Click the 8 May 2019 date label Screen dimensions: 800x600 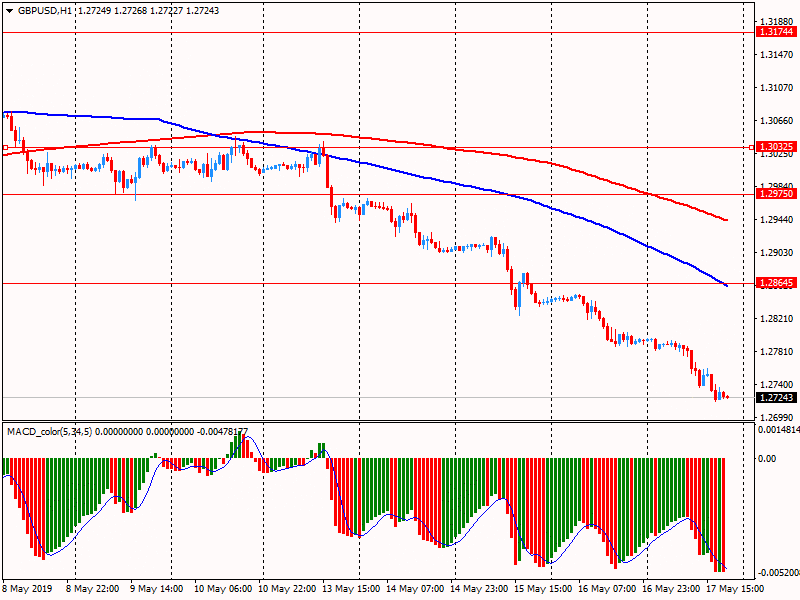pyautogui.click(x=28, y=589)
